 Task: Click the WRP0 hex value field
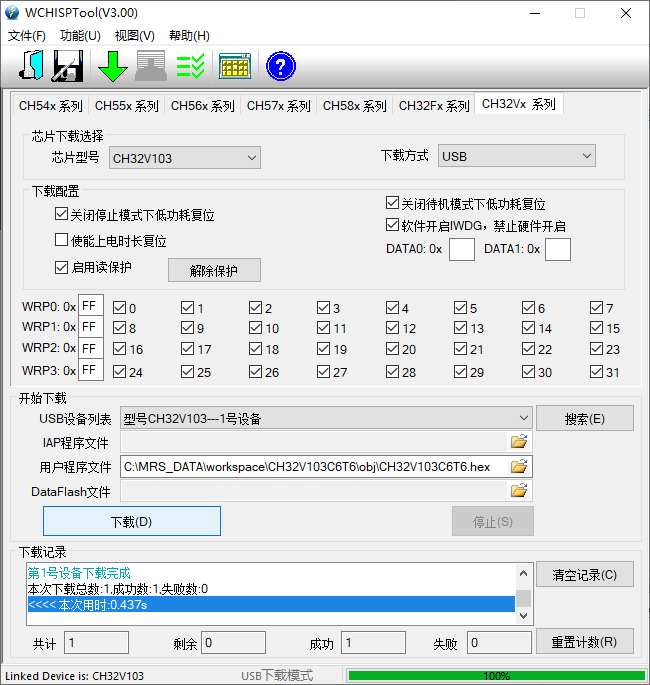tap(91, 305)
